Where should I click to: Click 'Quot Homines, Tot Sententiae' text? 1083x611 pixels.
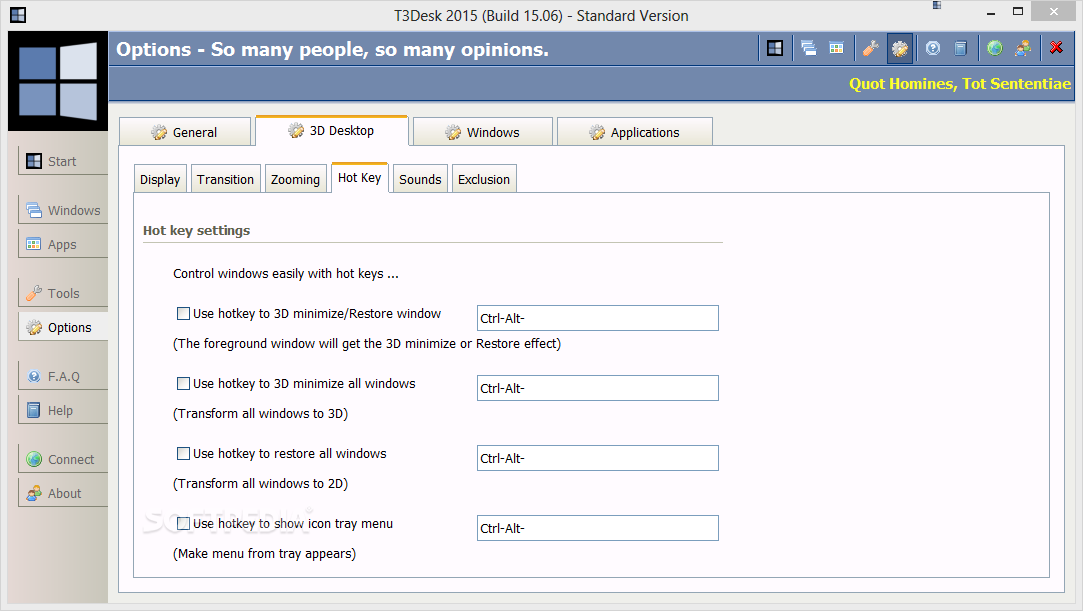959,84
